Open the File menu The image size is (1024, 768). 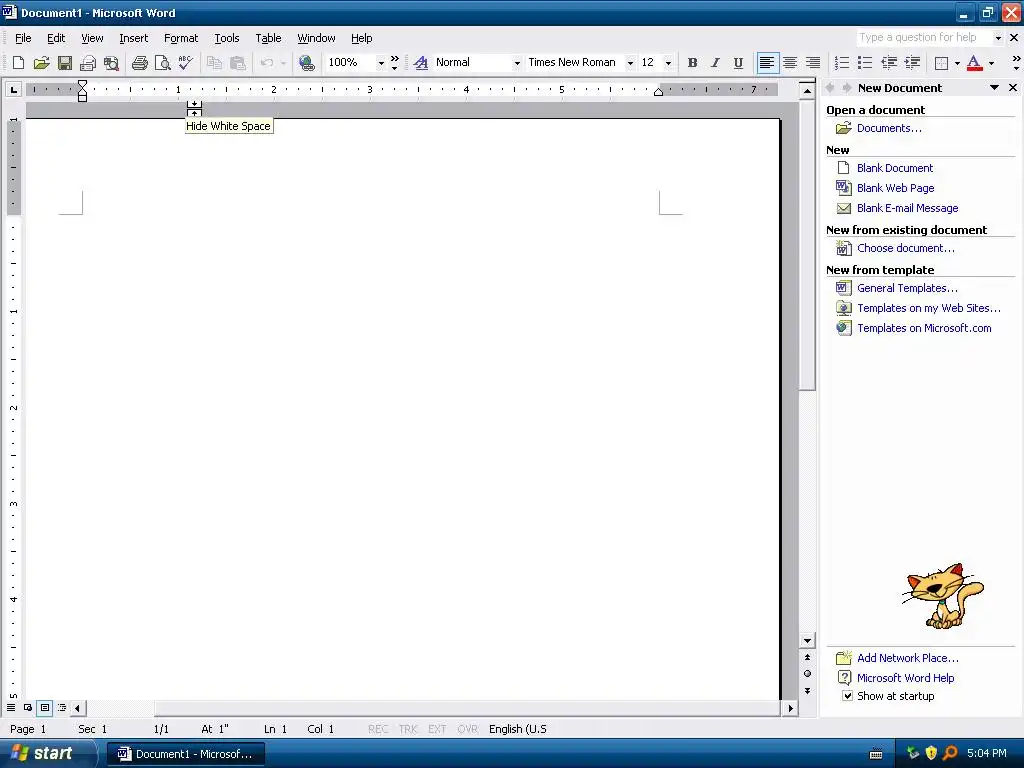(x=23, y=38)
